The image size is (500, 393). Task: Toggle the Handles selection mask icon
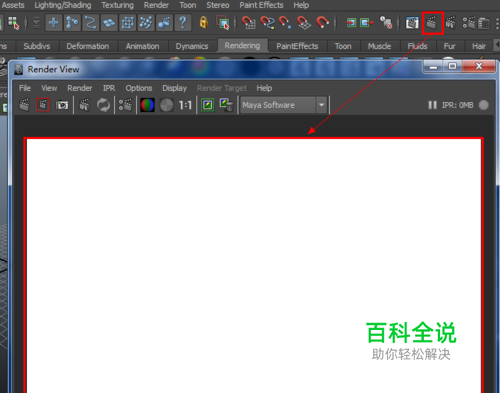pos(54,23)
